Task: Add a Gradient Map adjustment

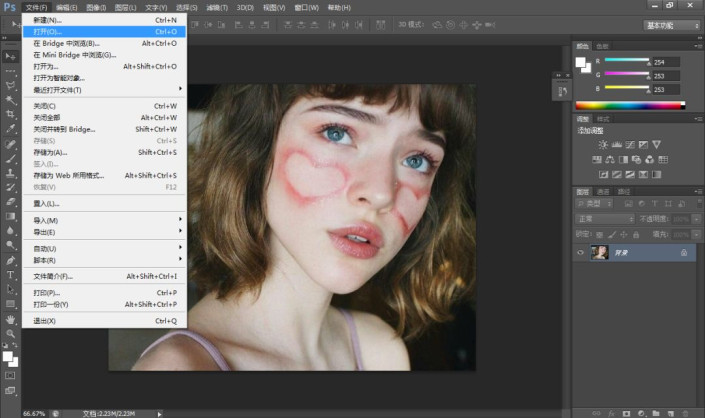Action: pos(657,174)
